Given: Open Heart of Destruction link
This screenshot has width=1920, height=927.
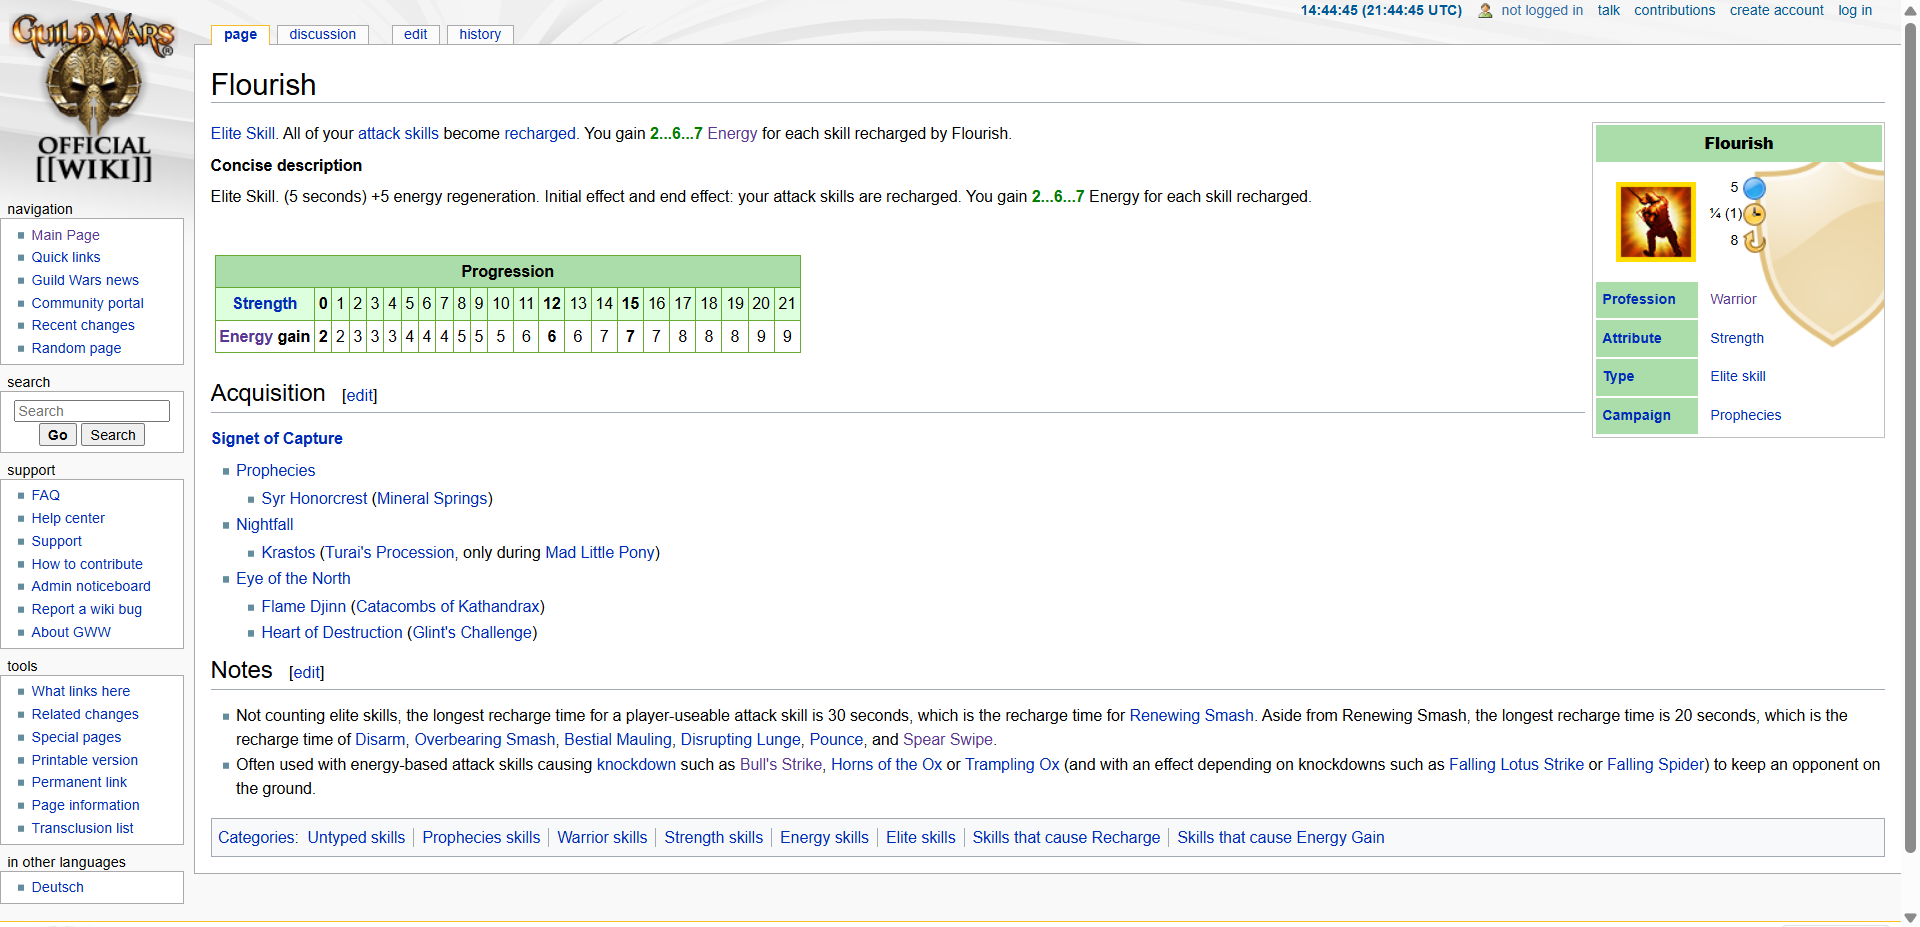Looking at the screenshot, I should click(x=332, y=632).
